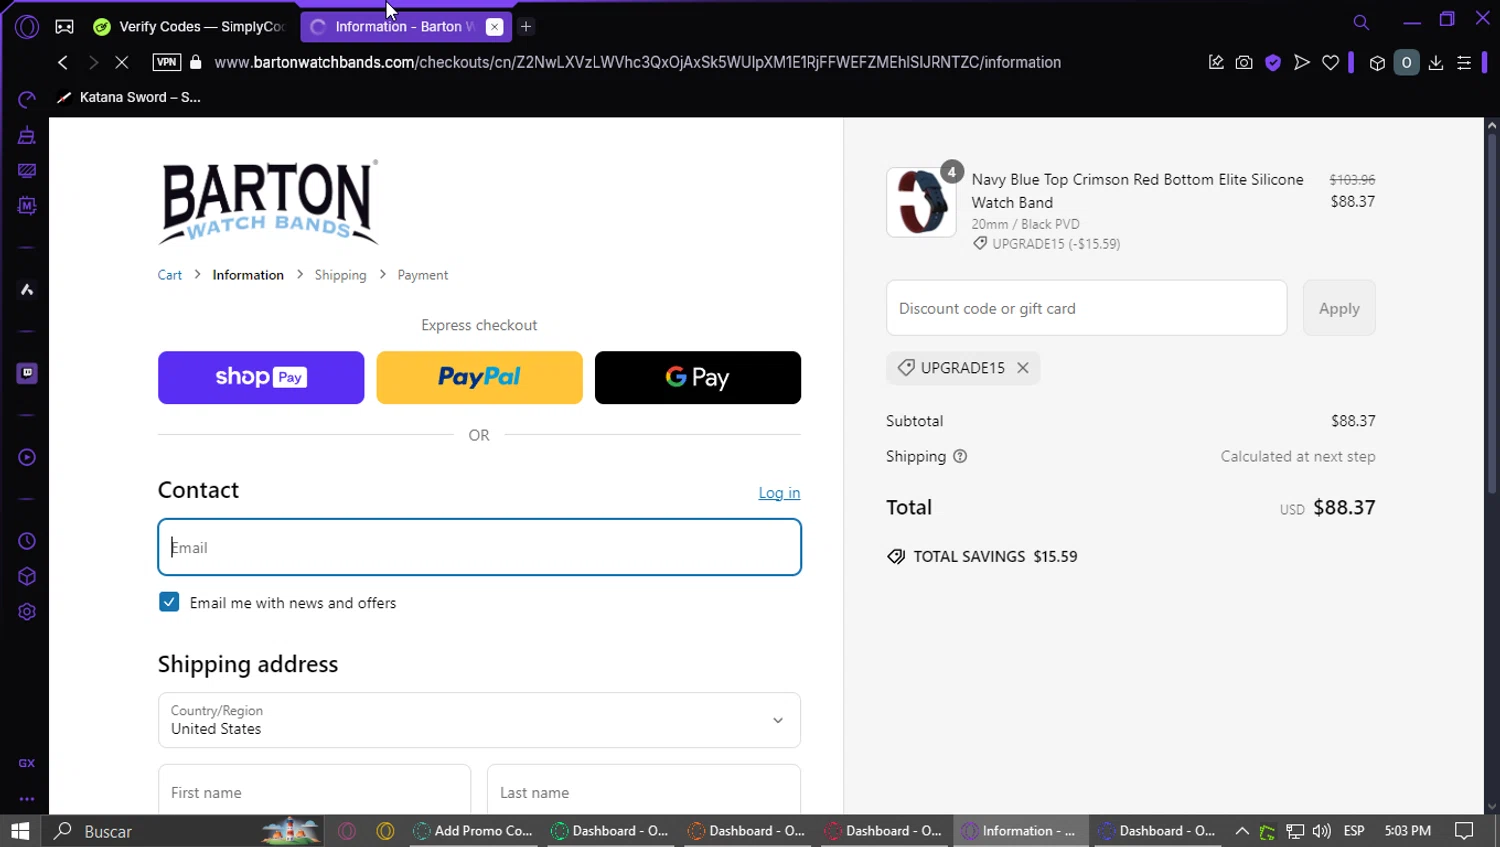Image resolution: width=1500 pixels, height=847 pixels.
Task: Click the heart bookmark icon
Action: 1331,62
